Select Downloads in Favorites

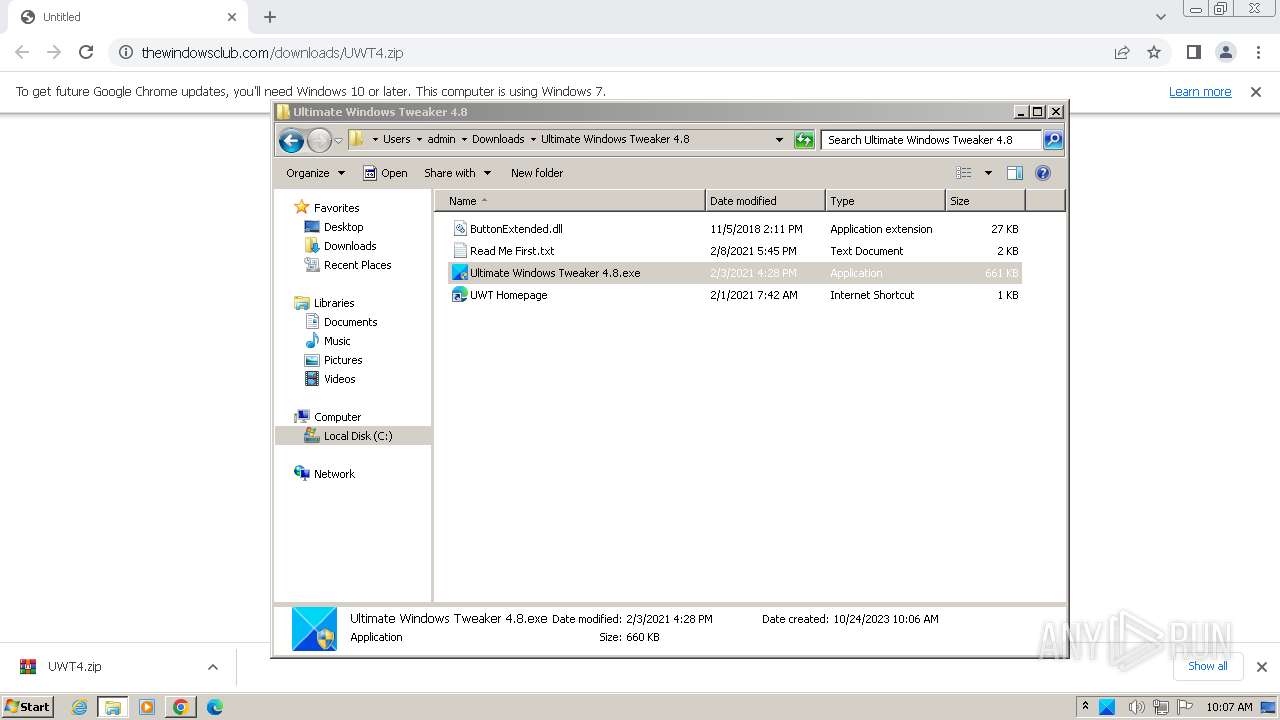coord(349,246)
